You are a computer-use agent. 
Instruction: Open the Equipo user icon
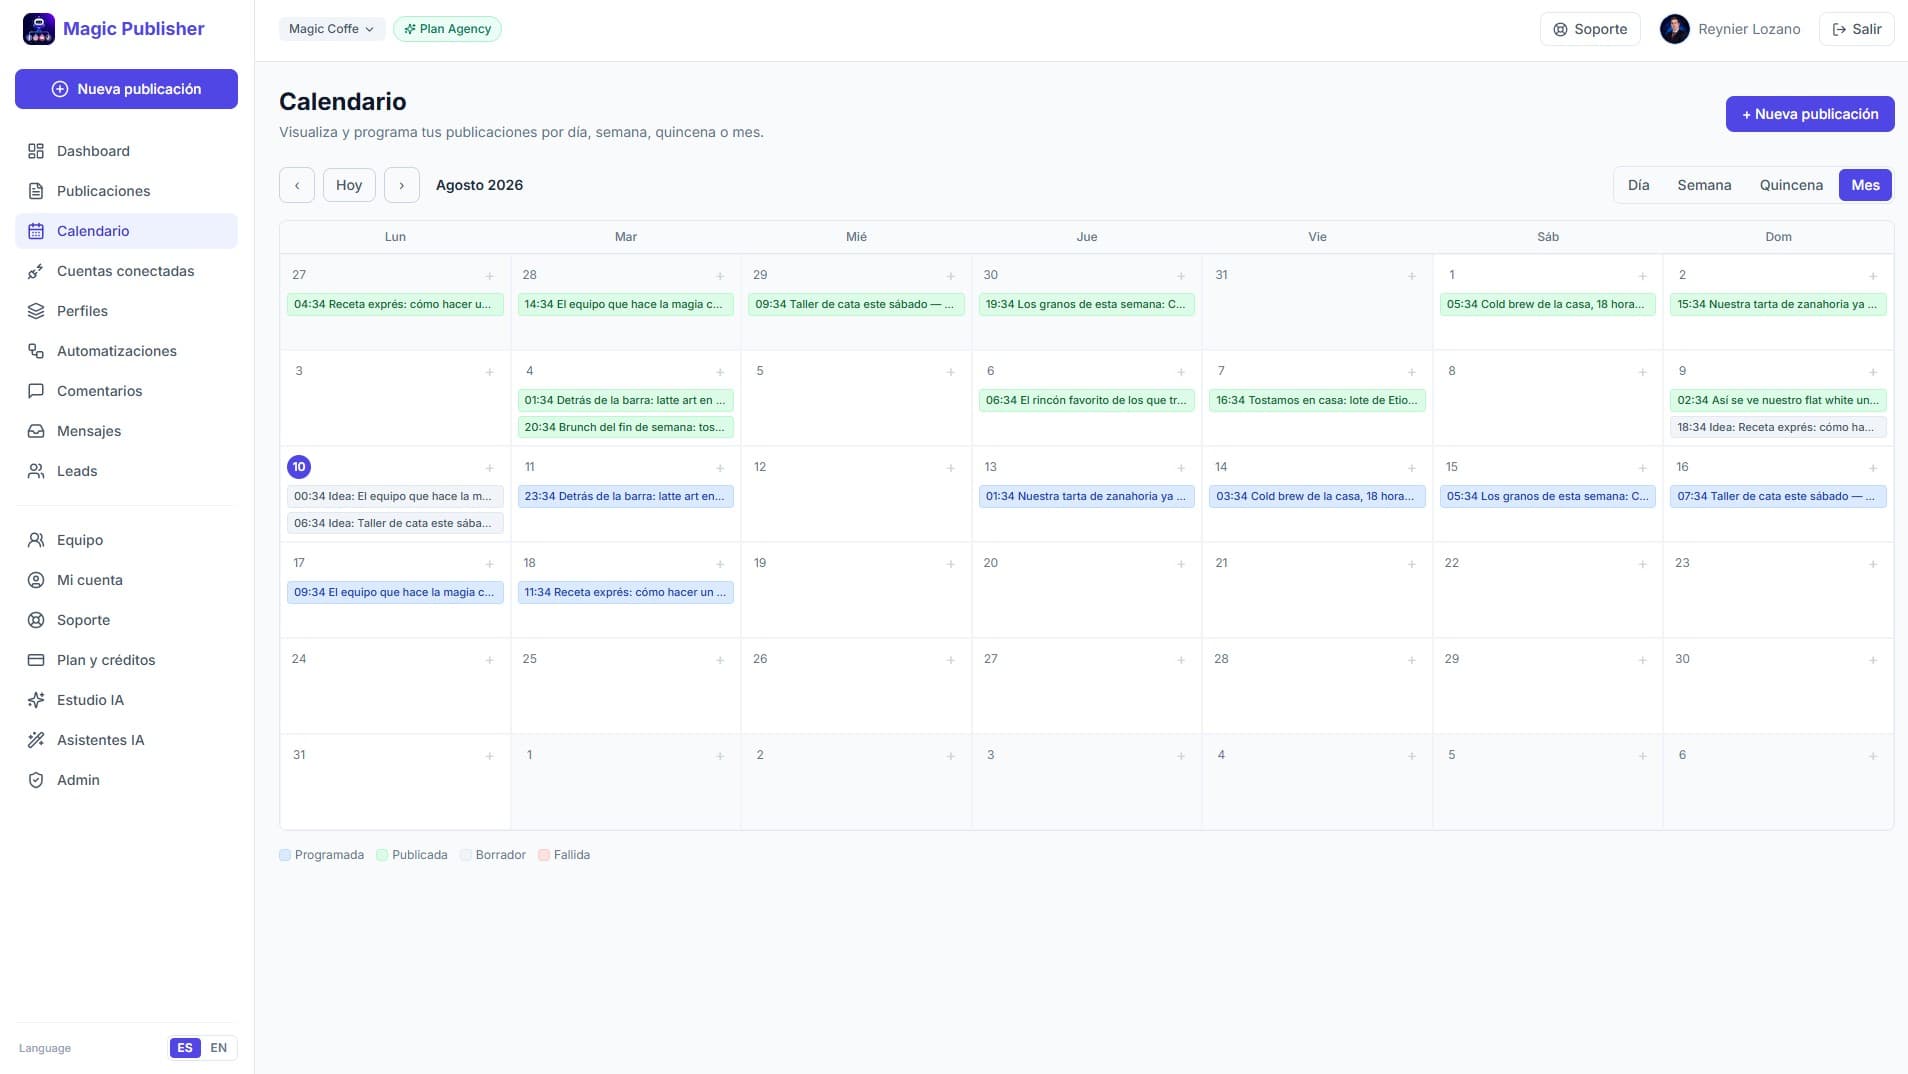(36, 540)
